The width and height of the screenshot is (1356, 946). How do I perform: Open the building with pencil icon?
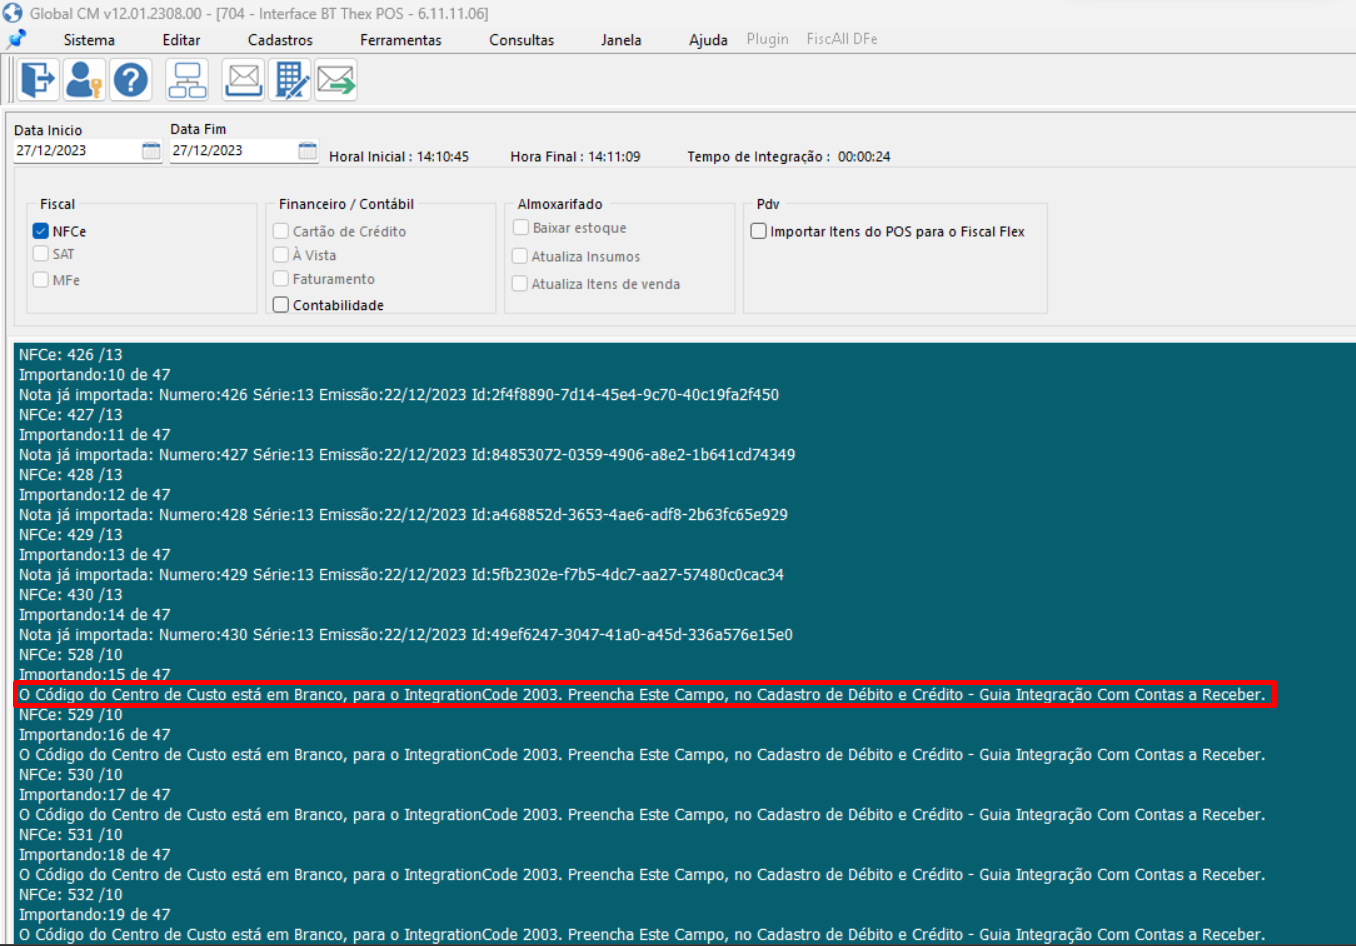291,79
